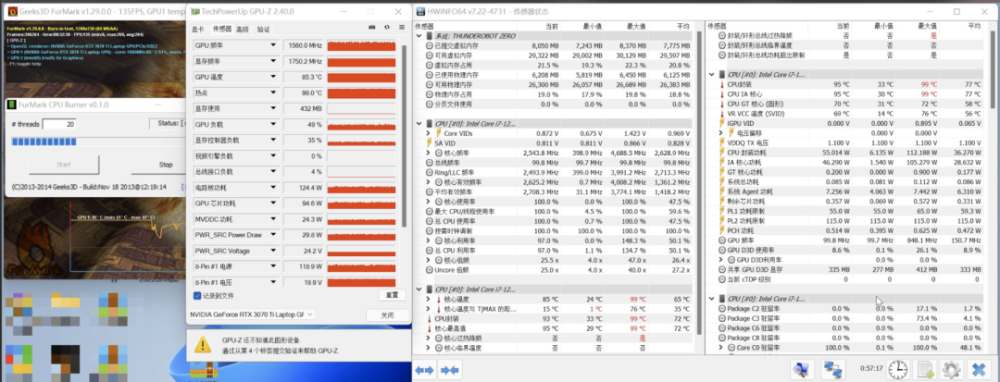Click lightning icon beside SA VID
This screenshot has height=382, width=1000.
[x=429, y=143]
